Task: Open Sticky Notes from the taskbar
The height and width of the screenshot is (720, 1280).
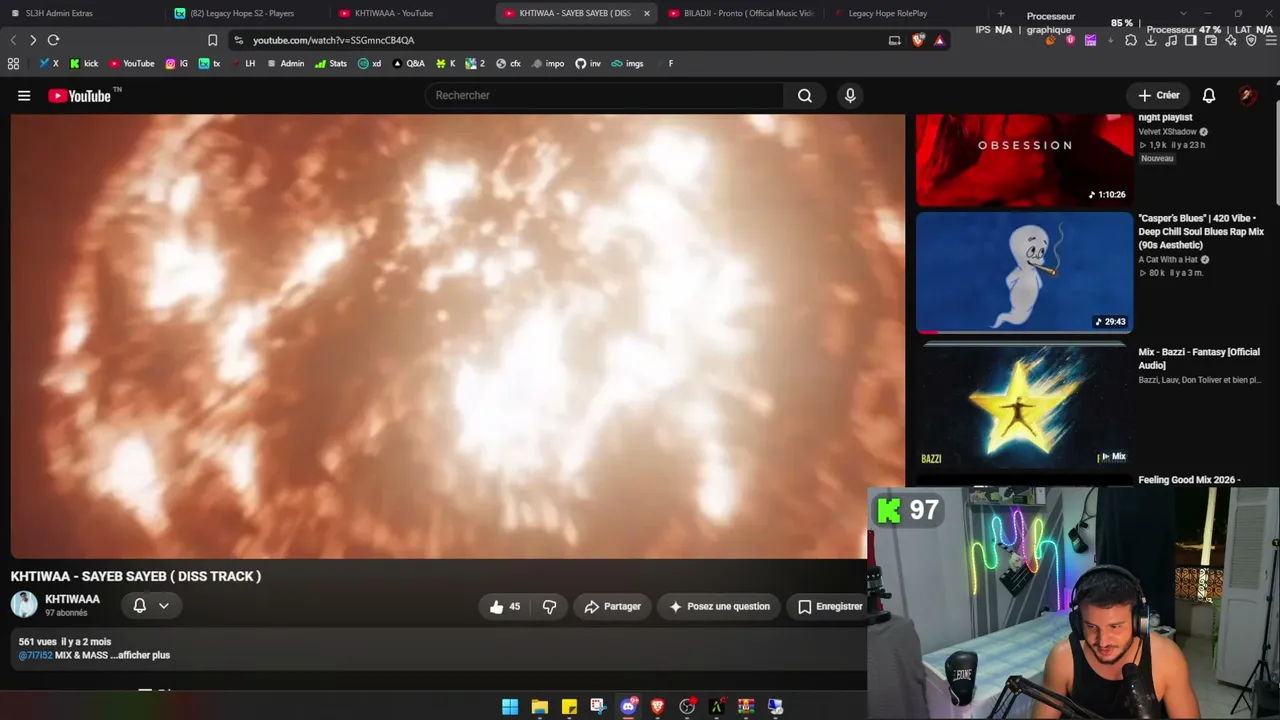Action: (569, 707)
